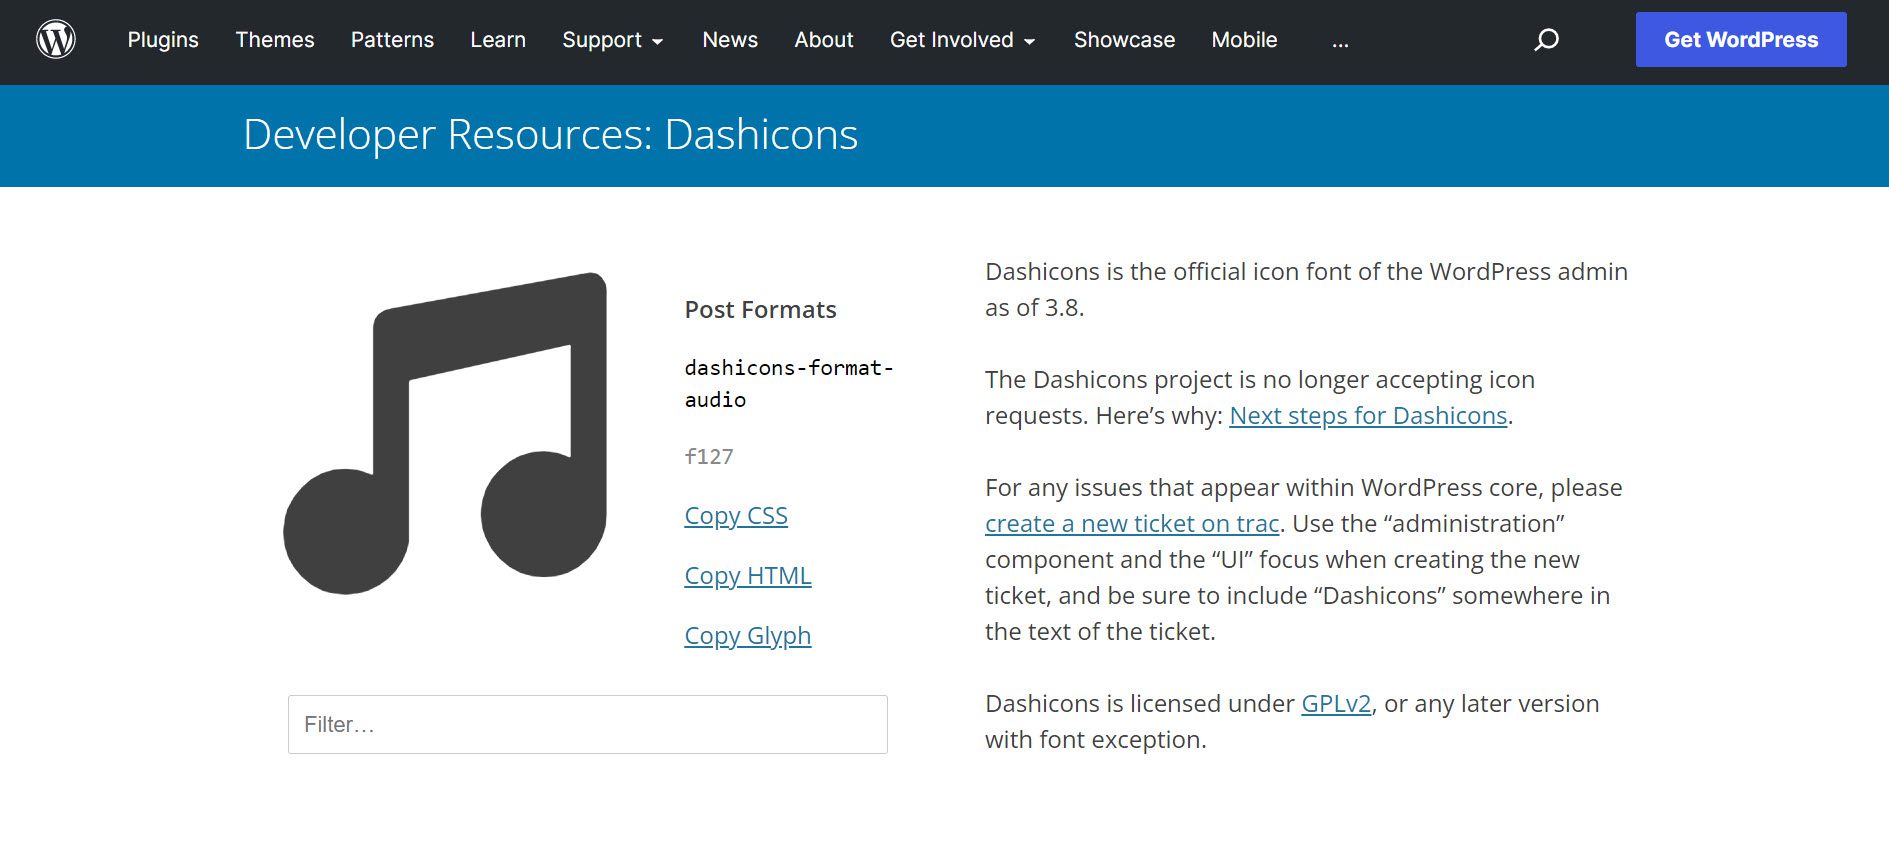
Task: Open the About page
Action: [824, 40]
